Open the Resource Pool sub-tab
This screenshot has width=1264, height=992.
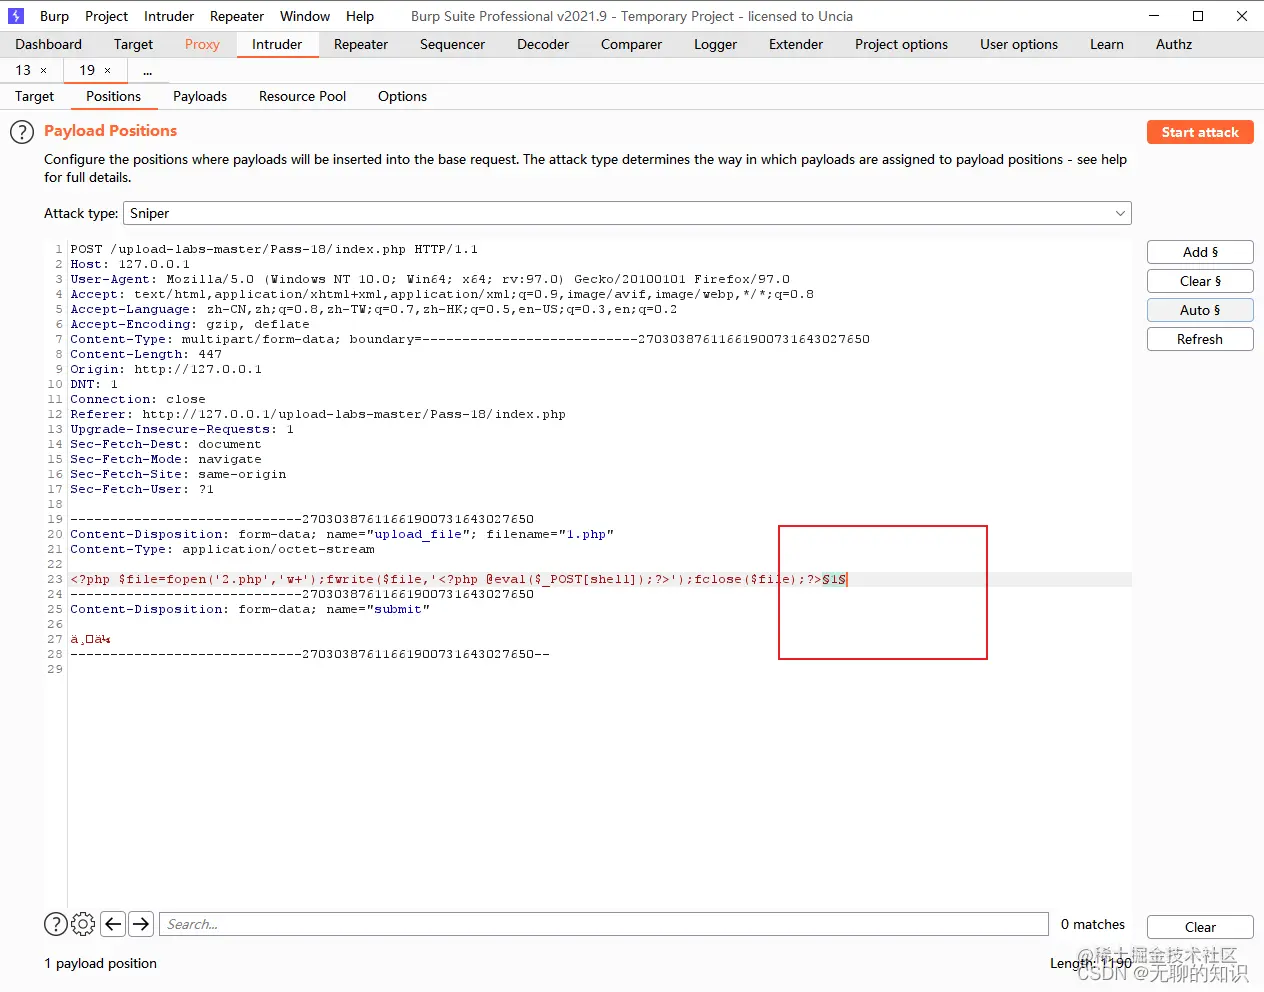point(302,96)
